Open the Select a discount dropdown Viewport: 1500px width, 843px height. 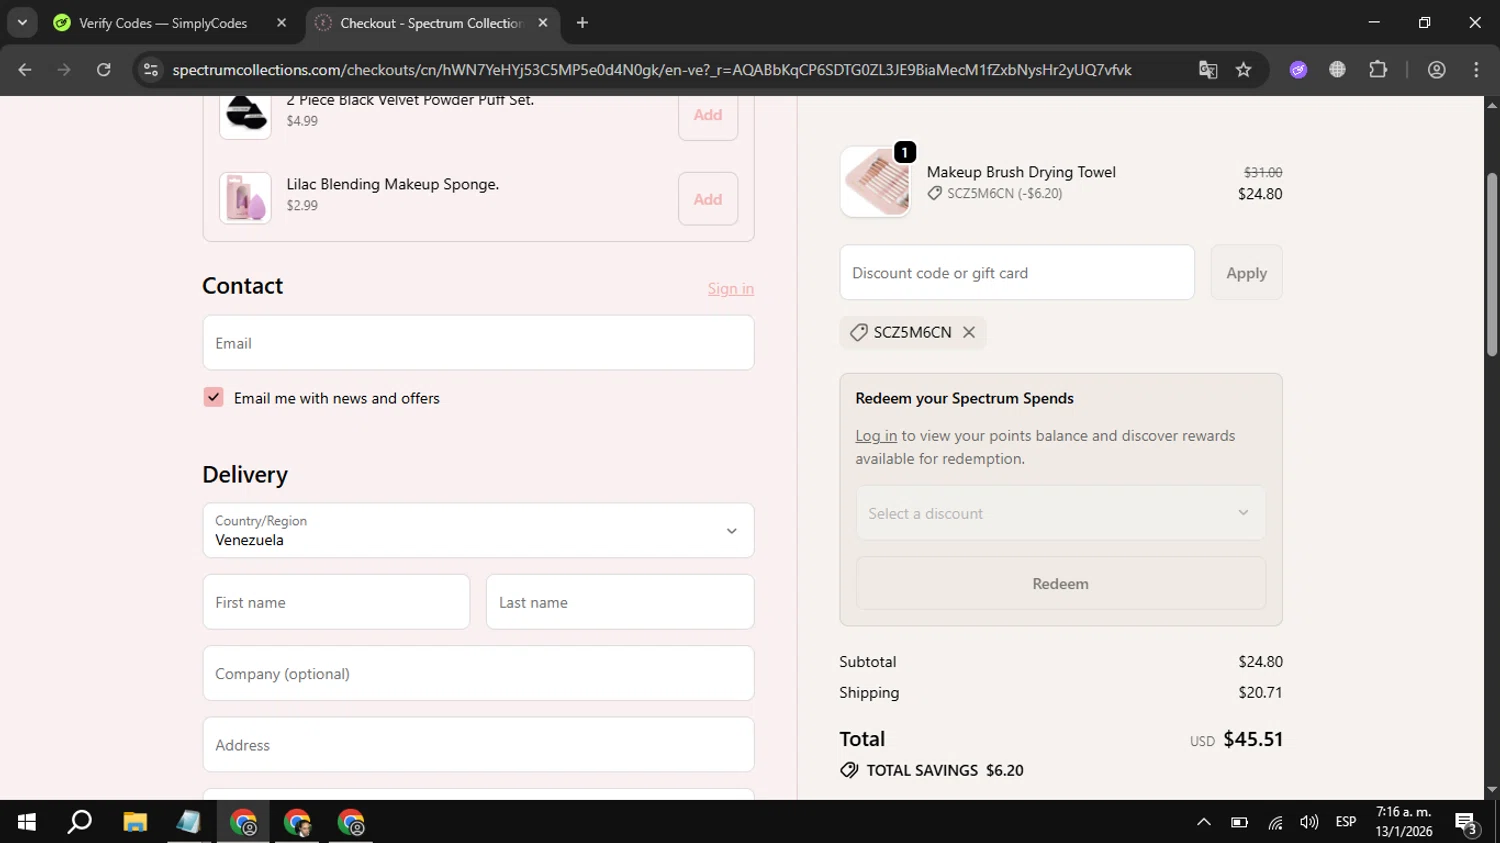click(1060, 513)
